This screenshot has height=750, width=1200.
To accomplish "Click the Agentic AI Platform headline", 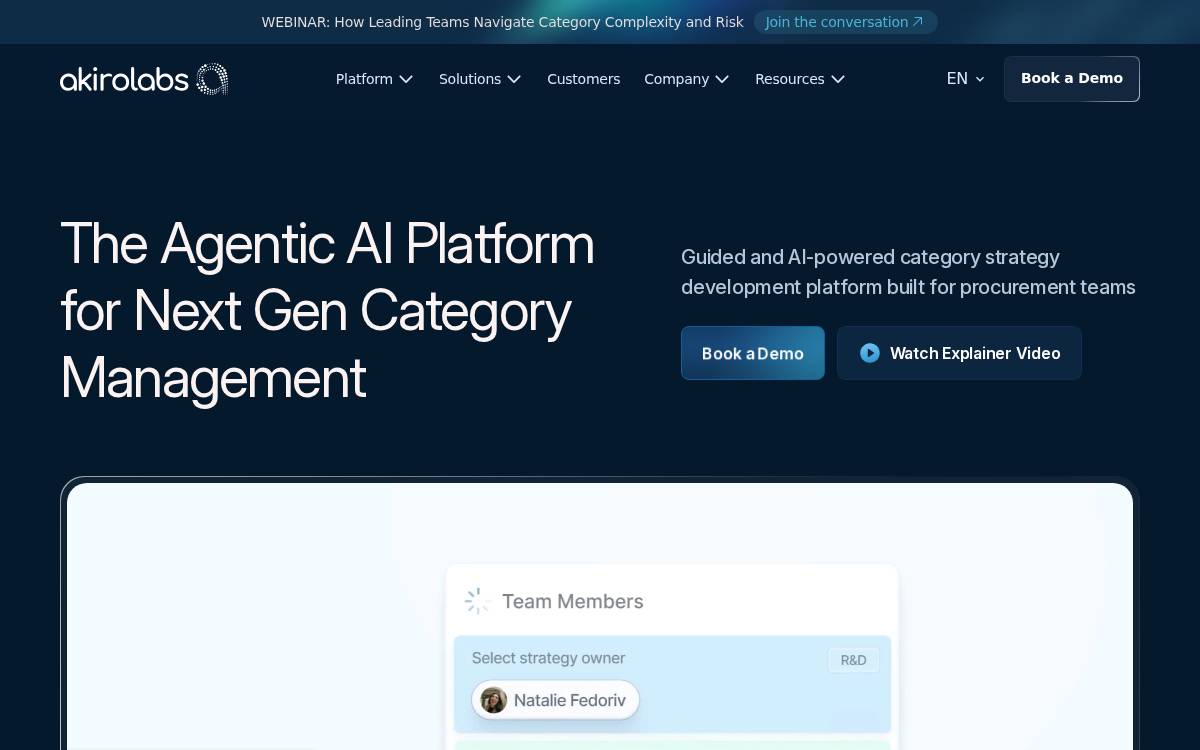I will (x=327, y=311).
